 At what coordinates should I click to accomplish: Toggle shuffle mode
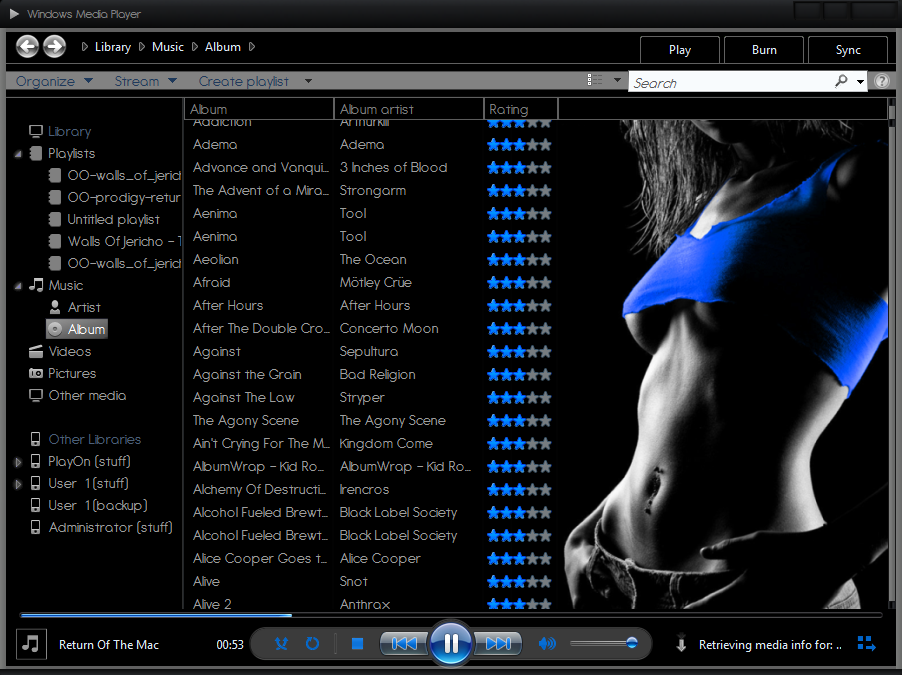point(281,644)
